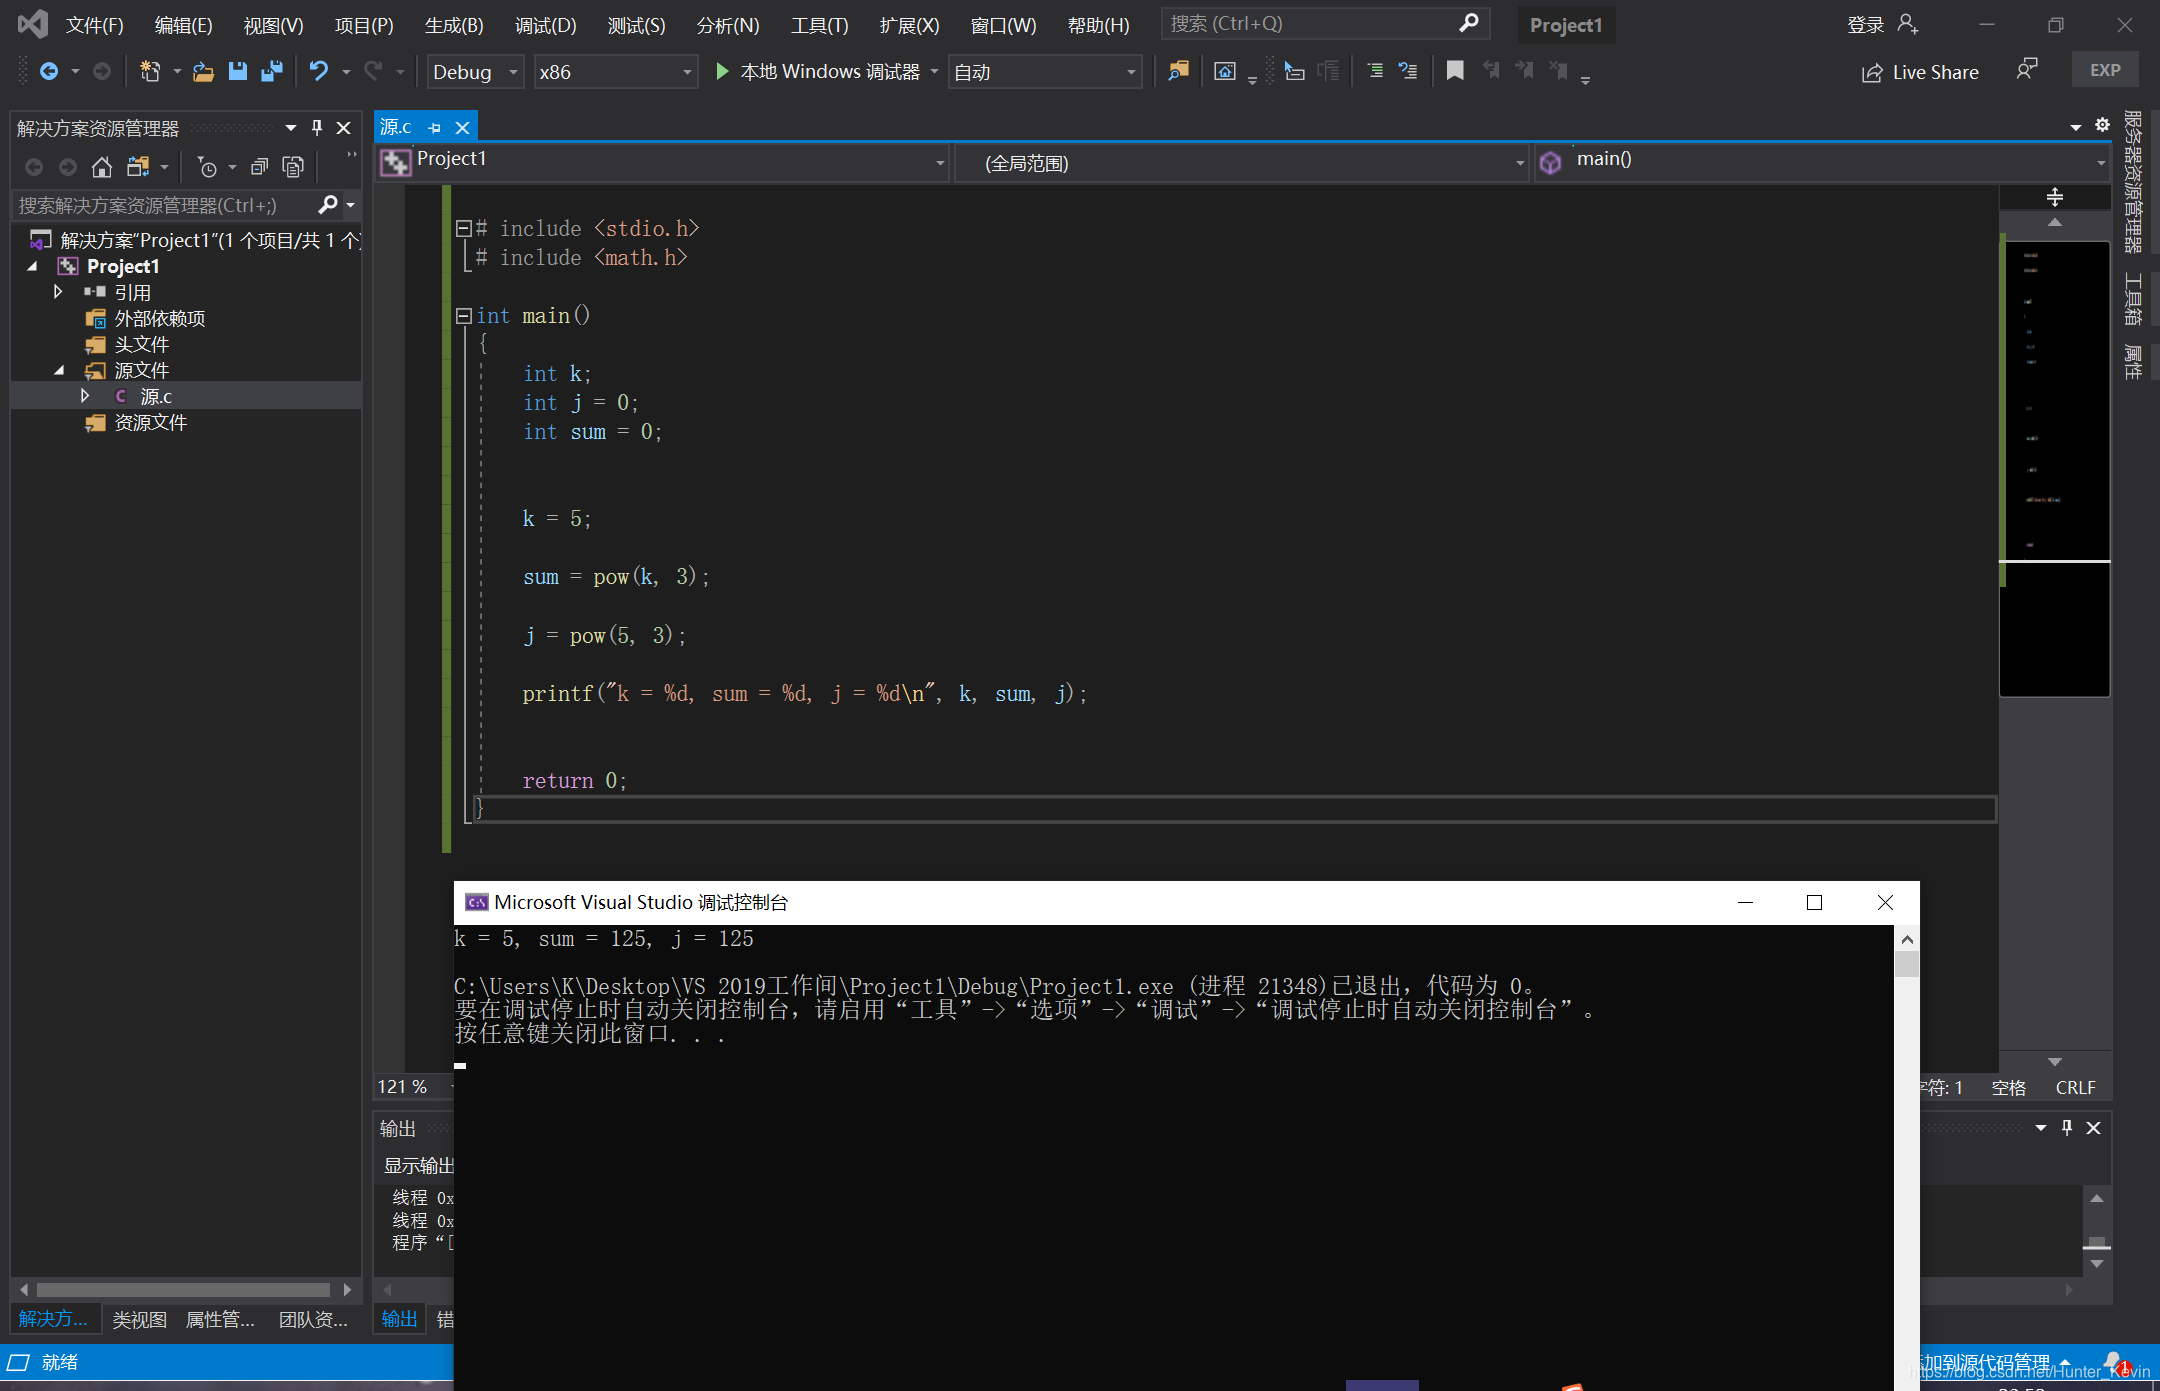Close the Solution Explorer panel

344,128
